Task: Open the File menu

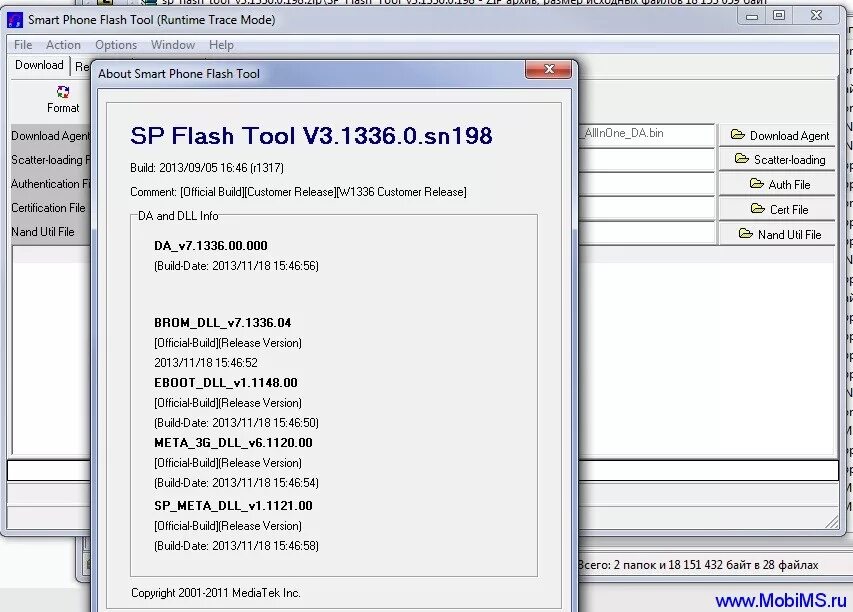Action: pos(22,44)
